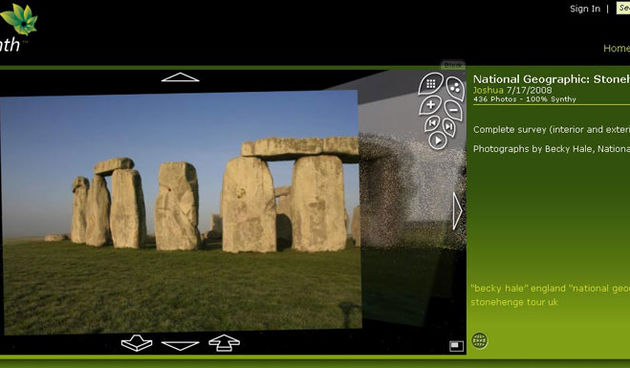Screen dimensions: 630x368
Task: Click the globe icon in the info panel
Action: (x=480, y=341)
